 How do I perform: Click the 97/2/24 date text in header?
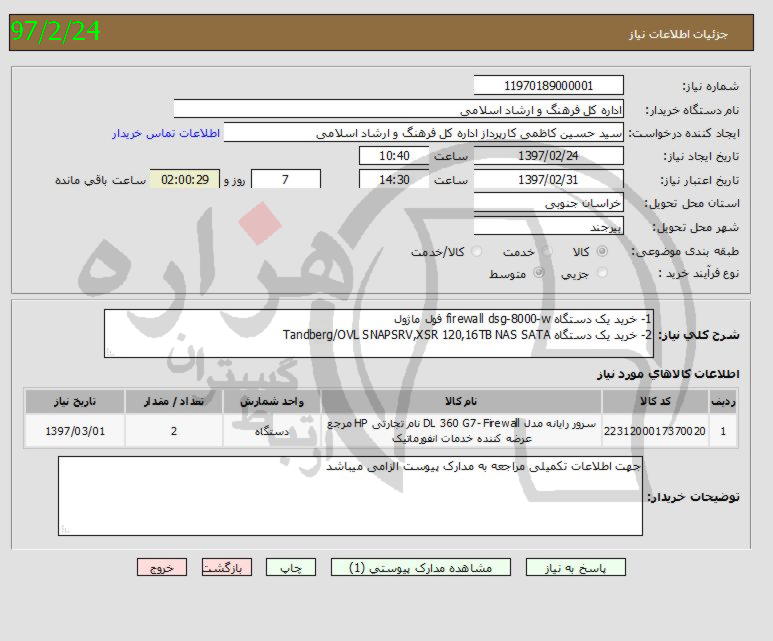tap(56, 31)
